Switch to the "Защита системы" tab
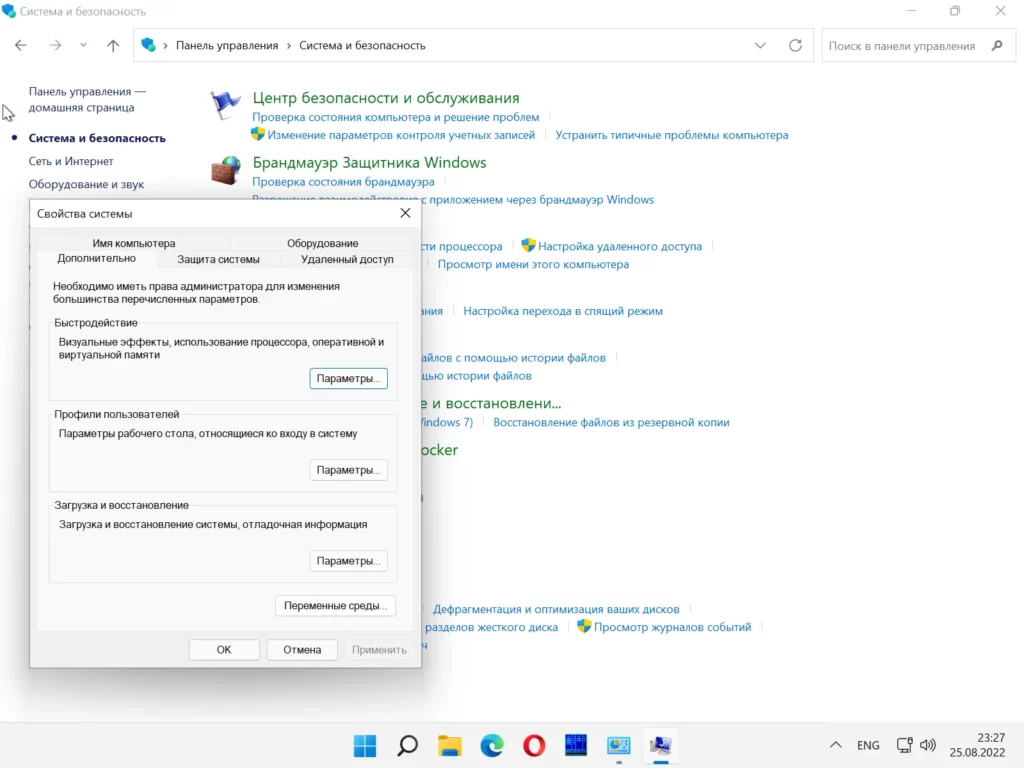The image size is (1024, 768). (x=218, y=259)
